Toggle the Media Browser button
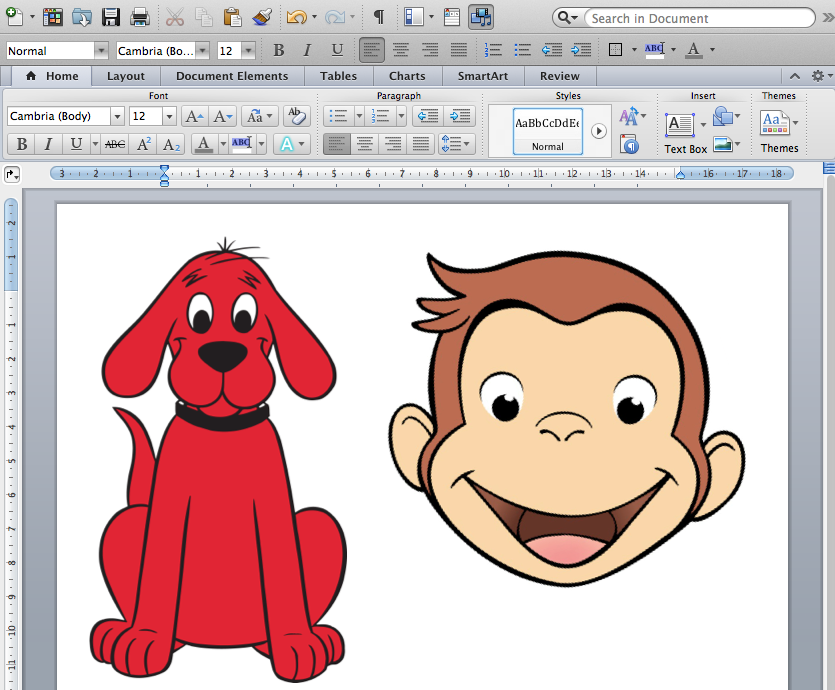Viewport: 835px width, 690px height. coord(481,17)
